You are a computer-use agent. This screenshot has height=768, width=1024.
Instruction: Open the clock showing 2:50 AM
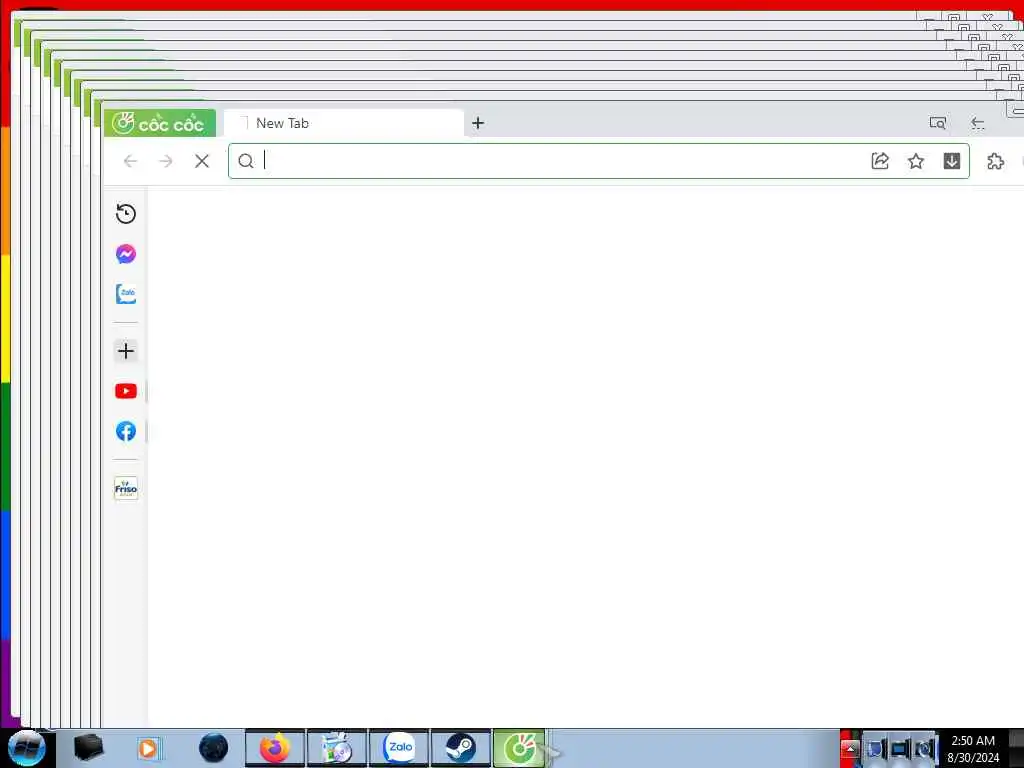(973, 749)
